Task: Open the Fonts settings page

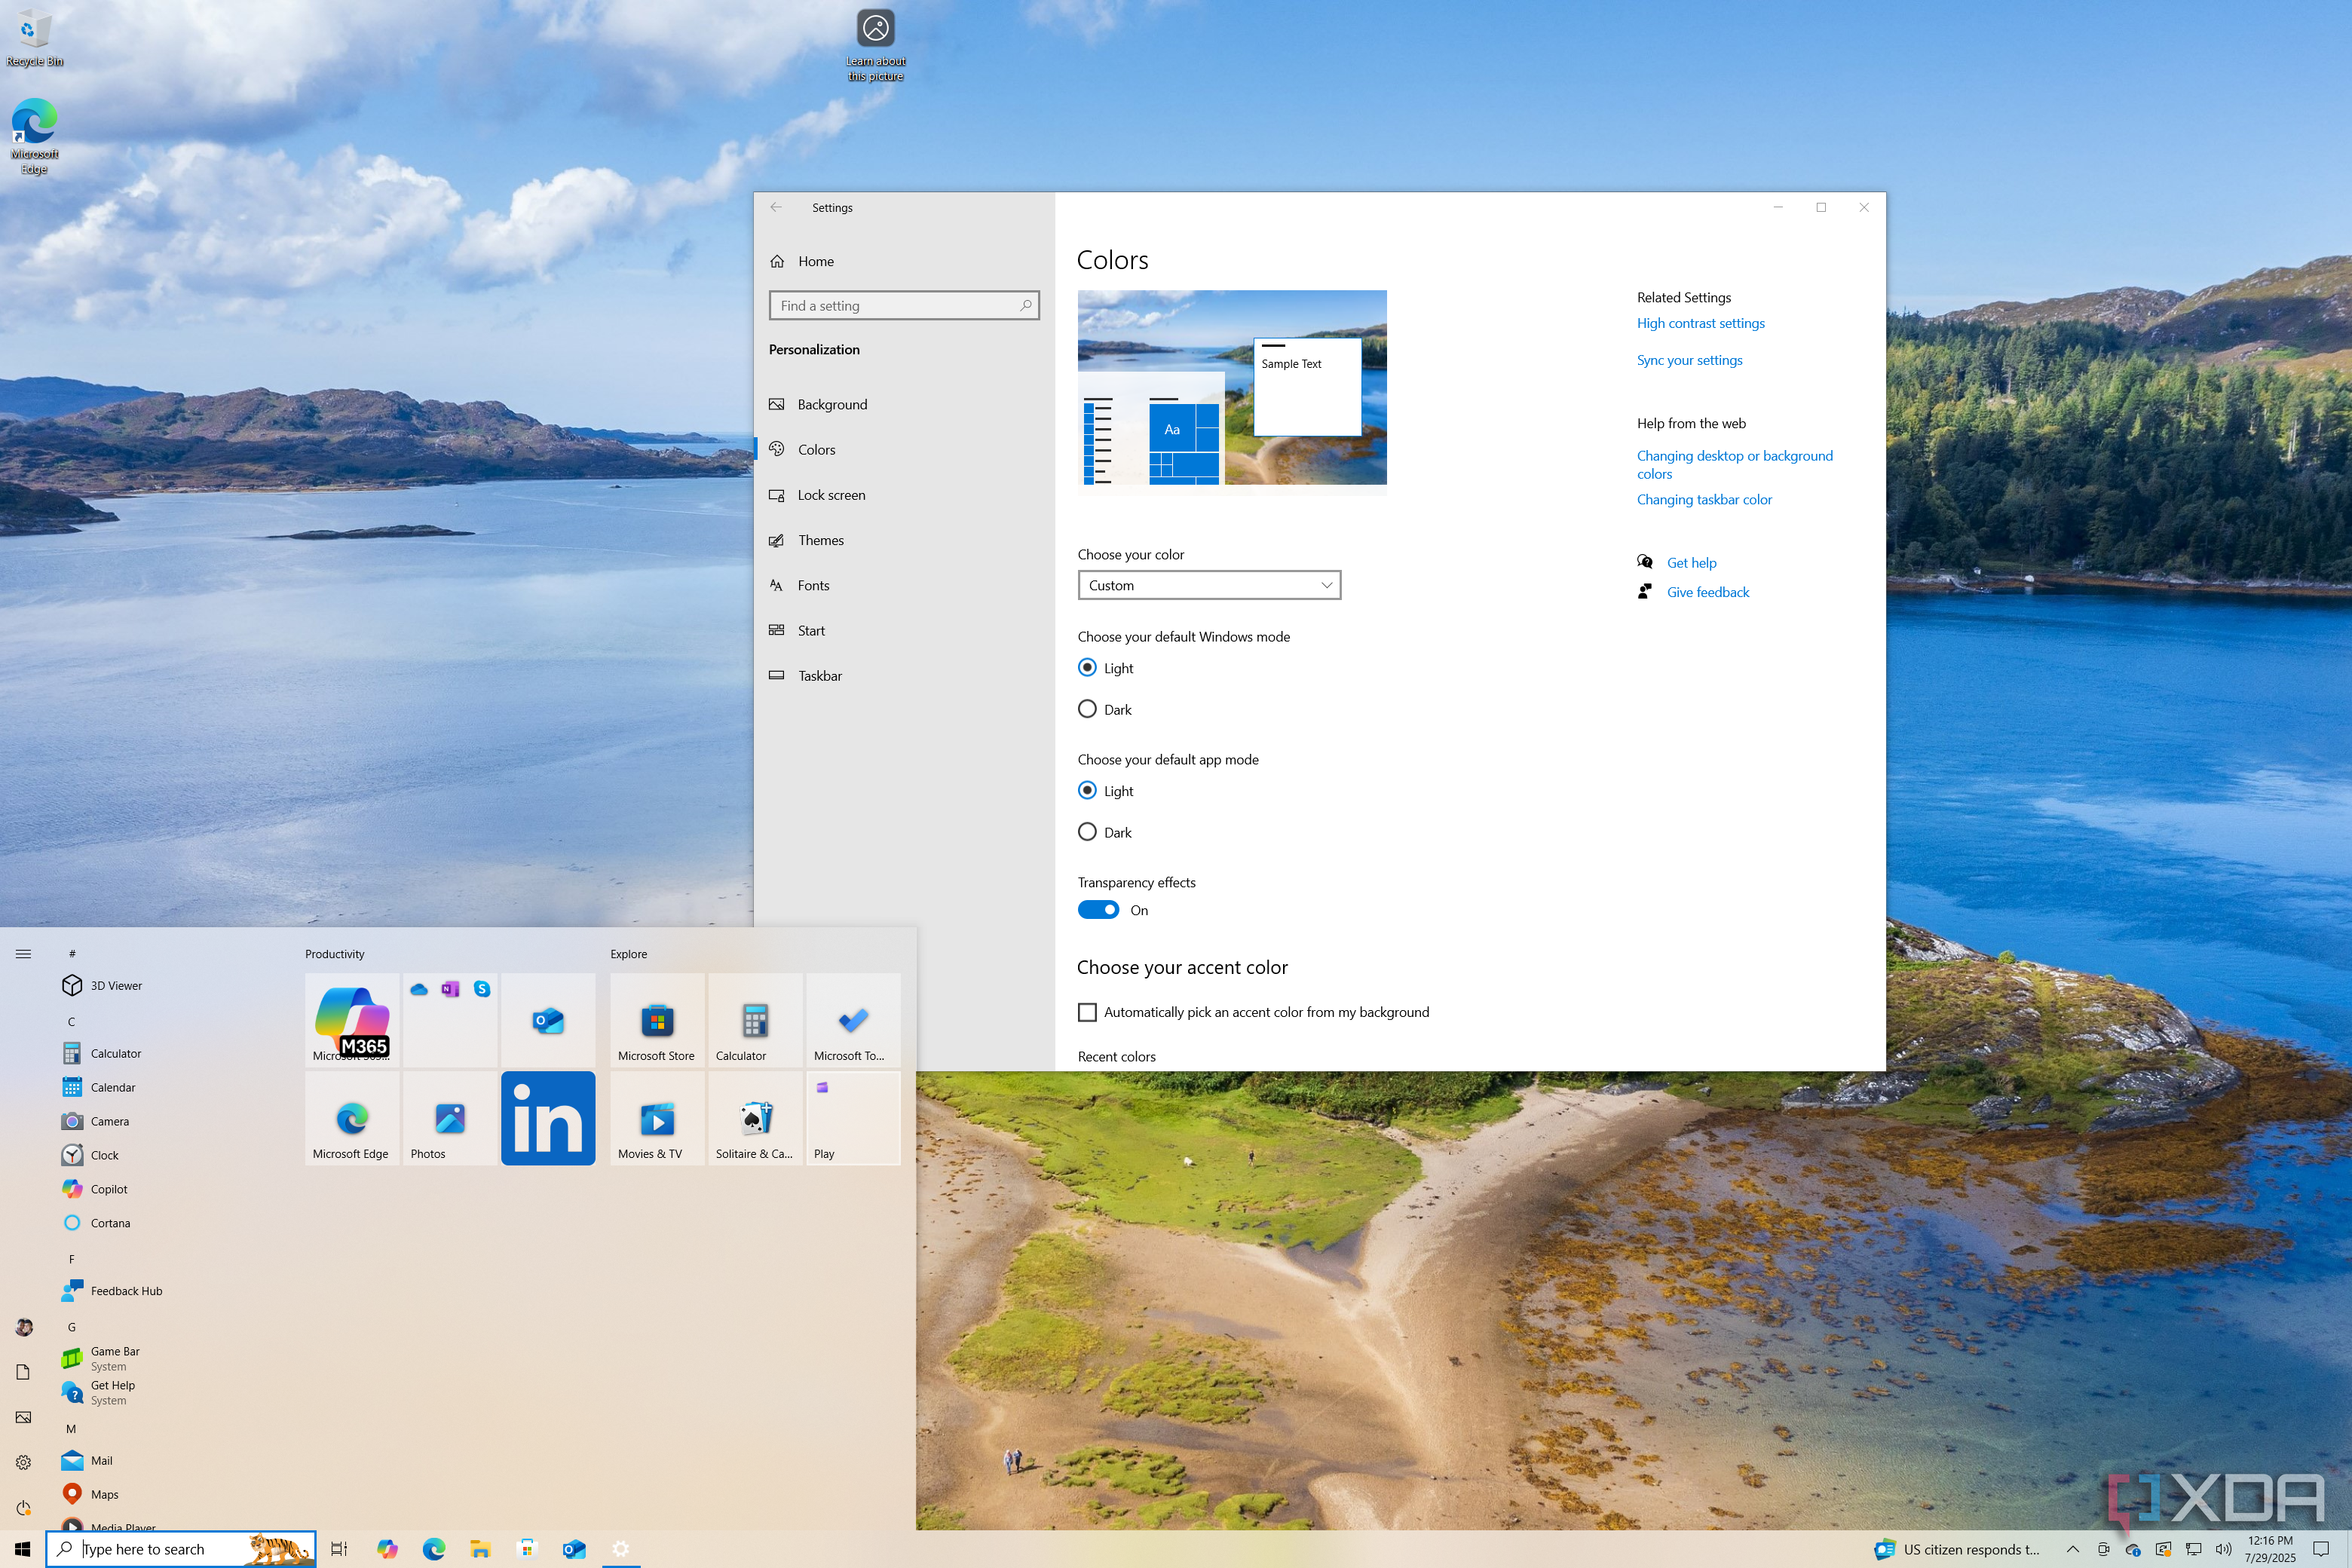Action: point(904,585)
